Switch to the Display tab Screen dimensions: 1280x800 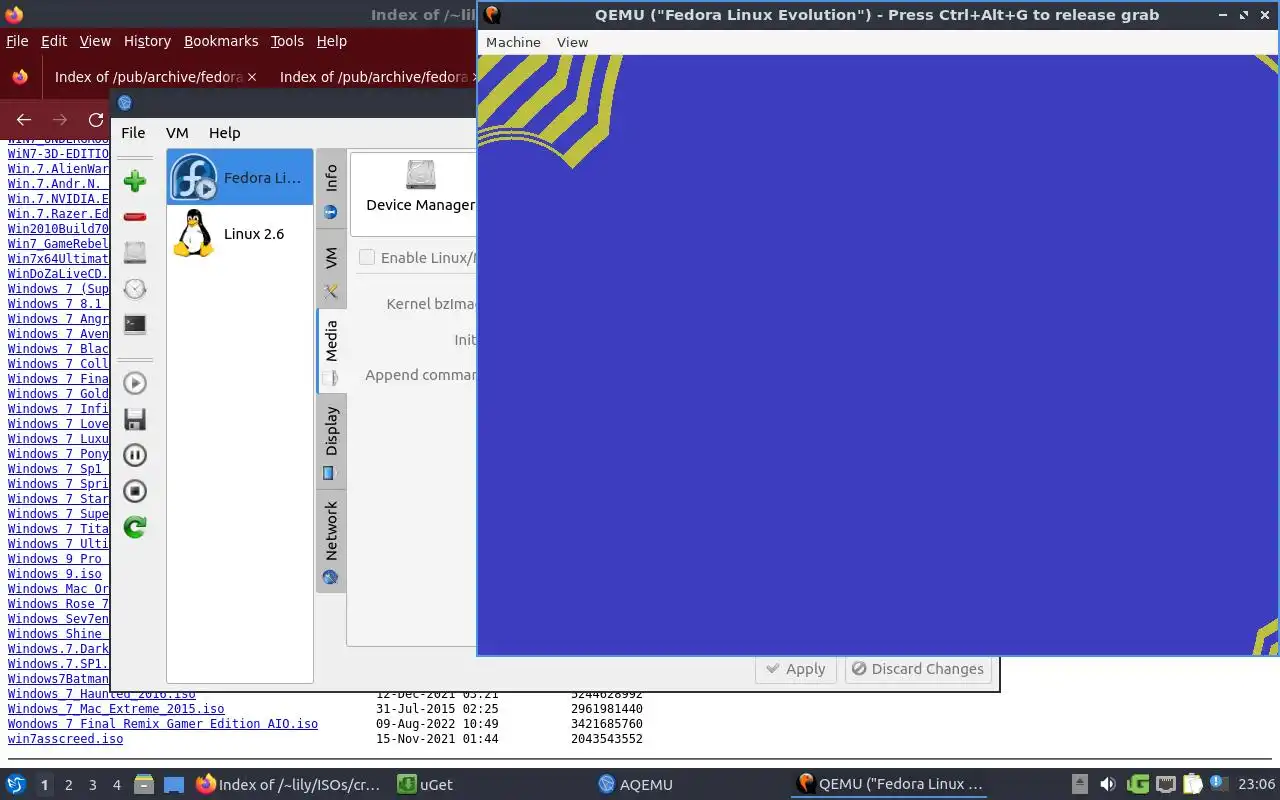pos(331,442)
